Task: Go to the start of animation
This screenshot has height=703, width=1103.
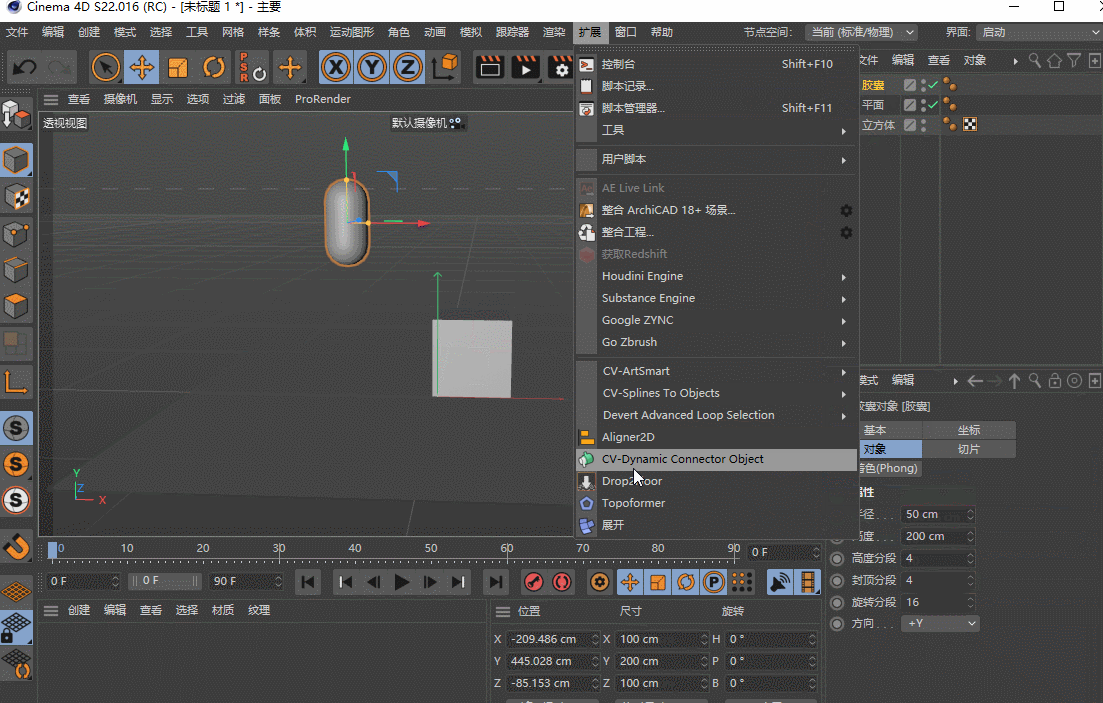Action: (307, 582)
